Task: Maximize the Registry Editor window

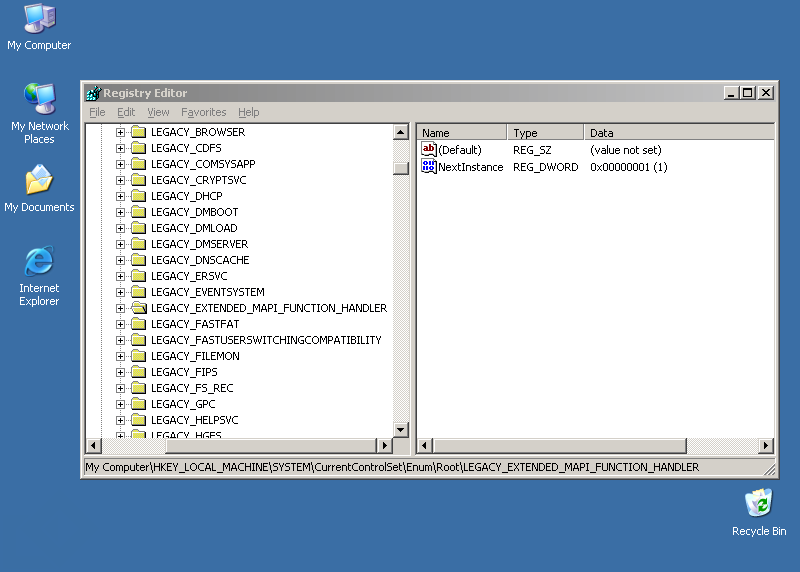Action: 748,93
